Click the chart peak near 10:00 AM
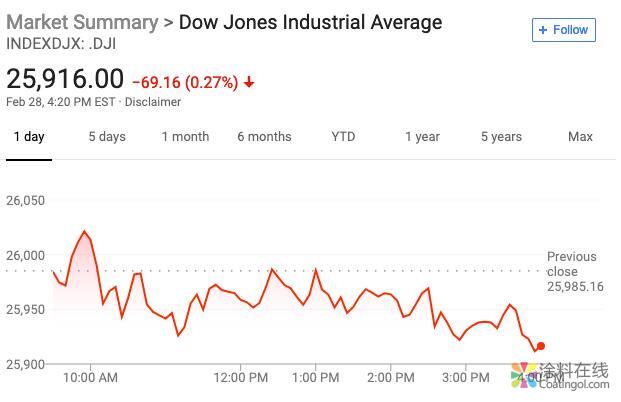 tap(85, 232)
